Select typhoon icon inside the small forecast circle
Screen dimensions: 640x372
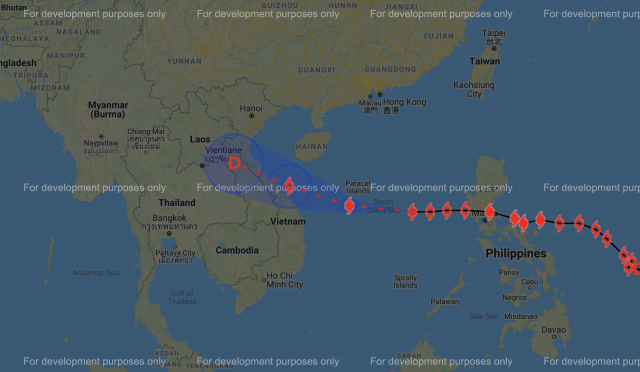289,186
